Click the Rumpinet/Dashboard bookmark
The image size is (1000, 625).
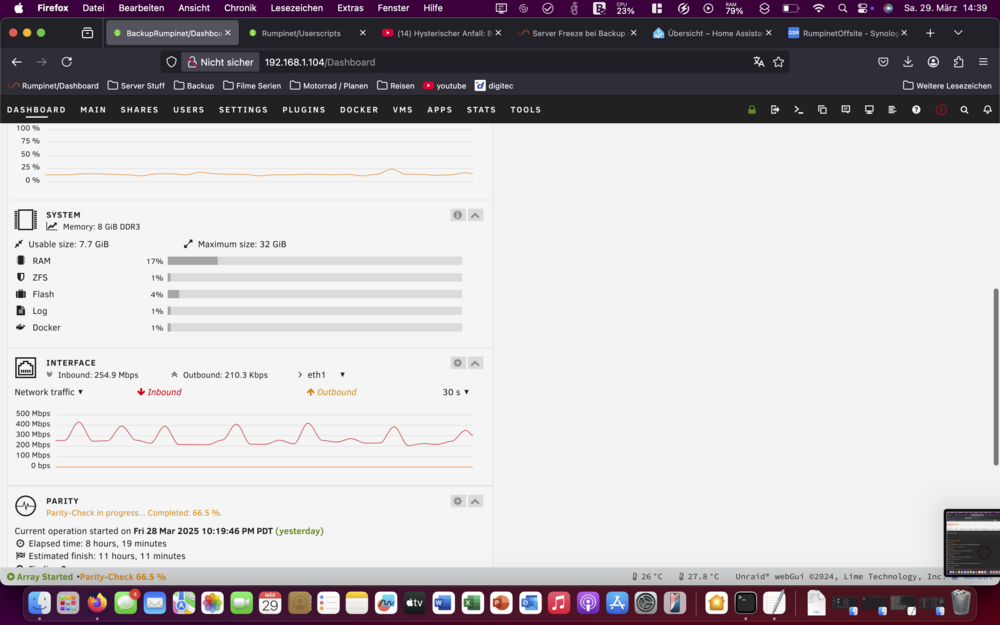pos(54,85)
